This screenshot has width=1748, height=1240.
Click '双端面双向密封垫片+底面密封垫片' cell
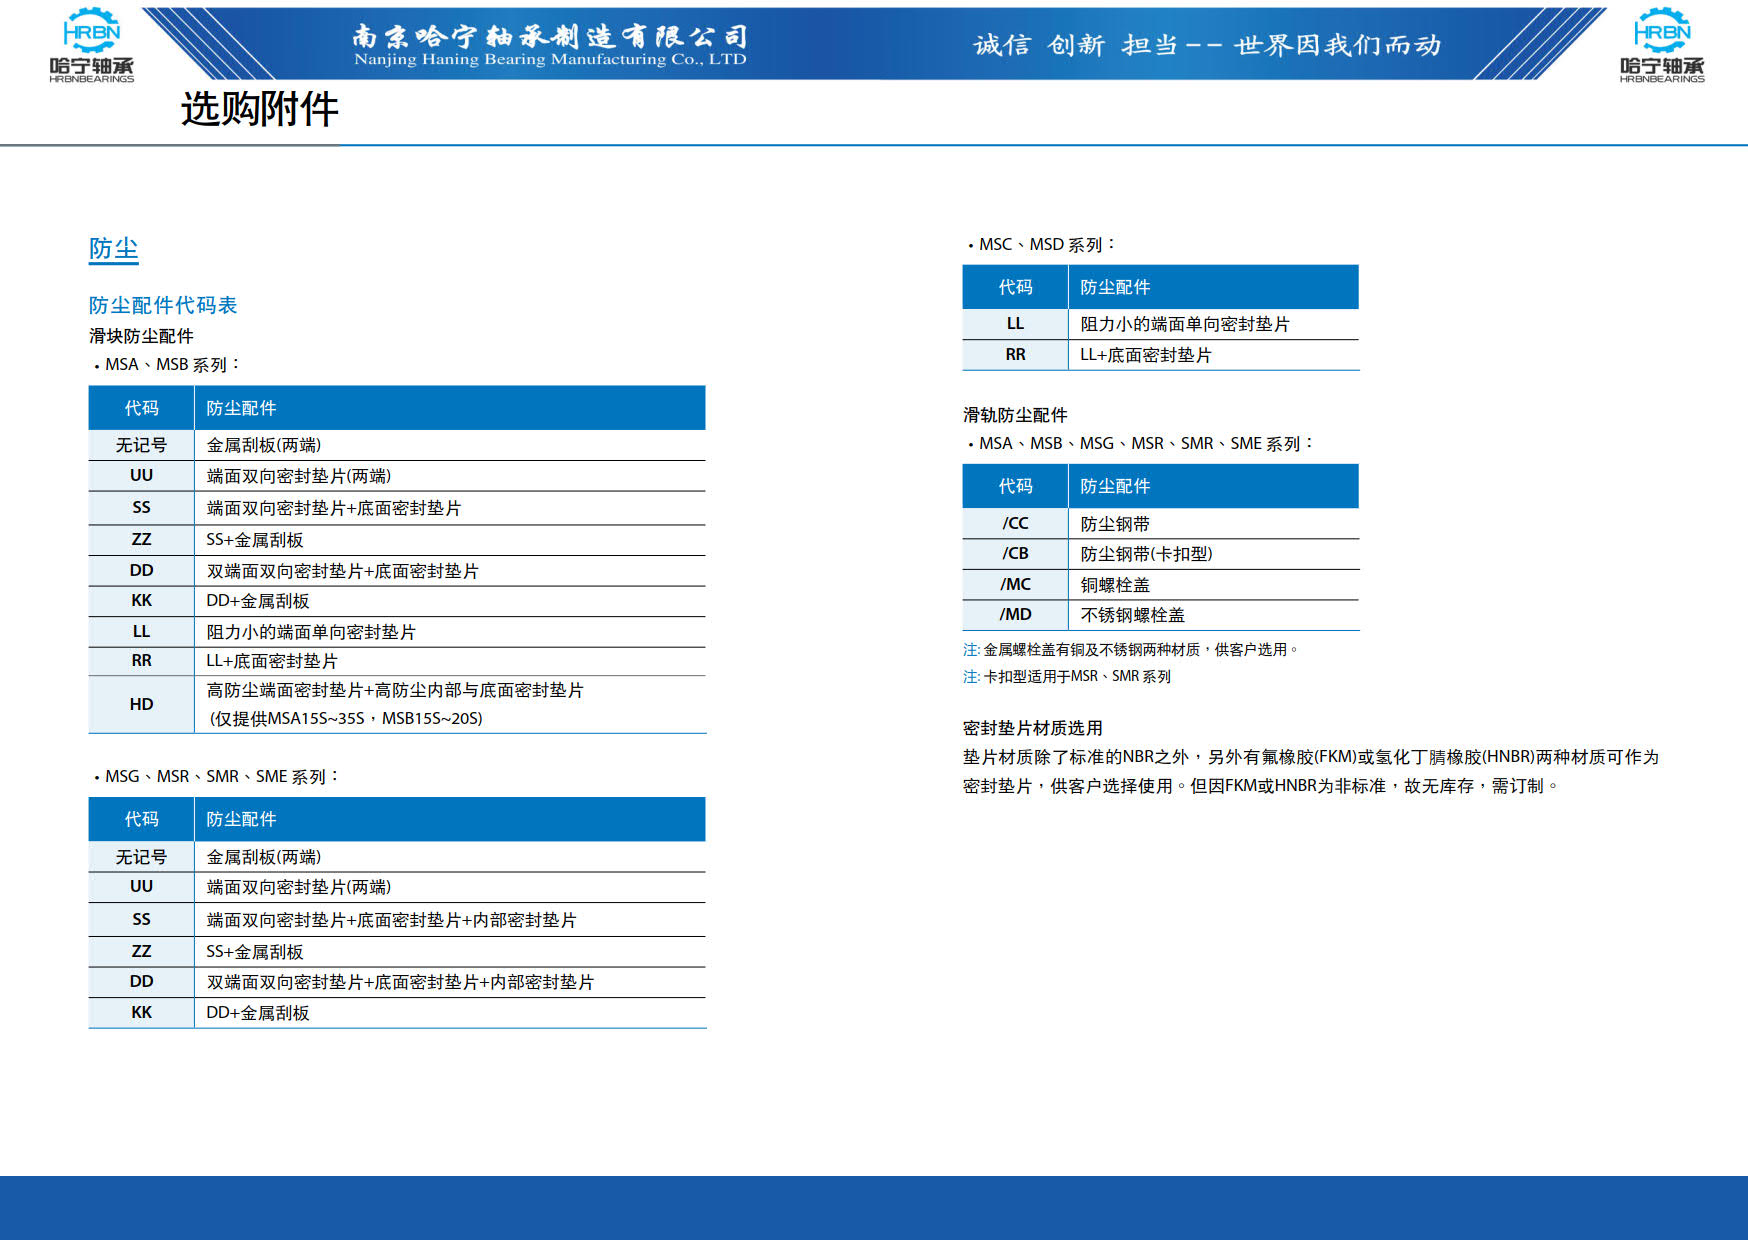point(342,571)
